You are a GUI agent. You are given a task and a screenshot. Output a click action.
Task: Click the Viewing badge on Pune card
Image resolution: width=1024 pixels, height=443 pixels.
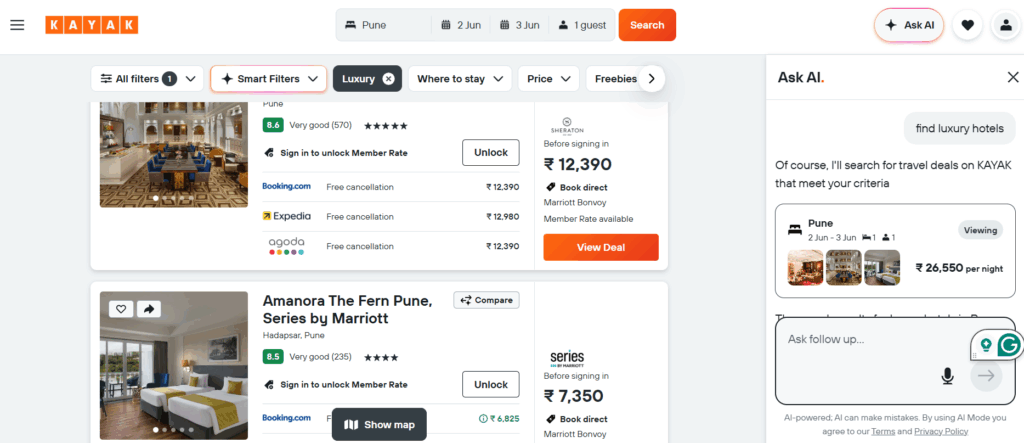pos(980,230)
